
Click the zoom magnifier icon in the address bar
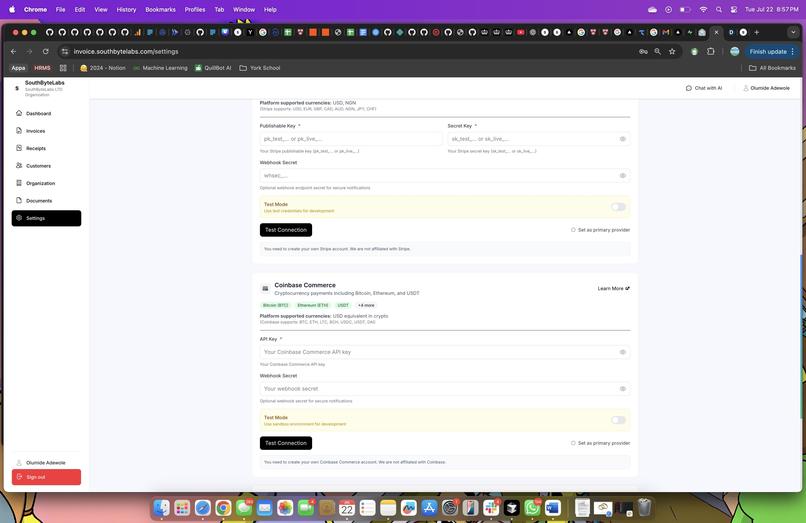tap(657, 51)
